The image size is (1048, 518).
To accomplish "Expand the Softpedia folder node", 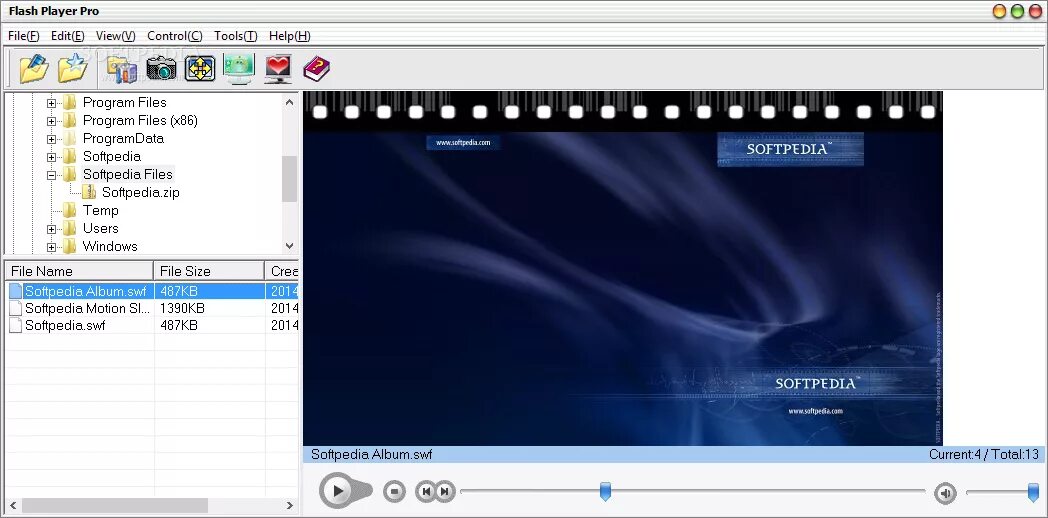I will pyautogui.click(x=51, y=157).
